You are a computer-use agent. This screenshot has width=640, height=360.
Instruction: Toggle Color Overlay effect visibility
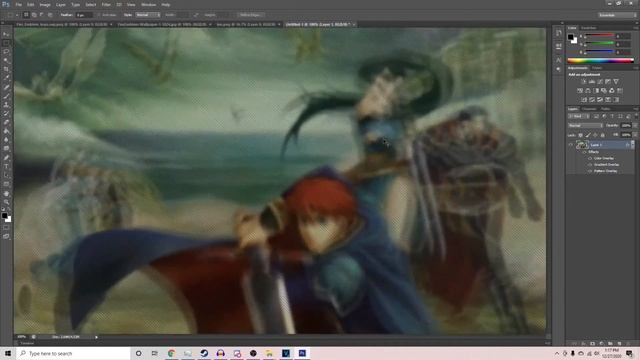click(590, 158)
